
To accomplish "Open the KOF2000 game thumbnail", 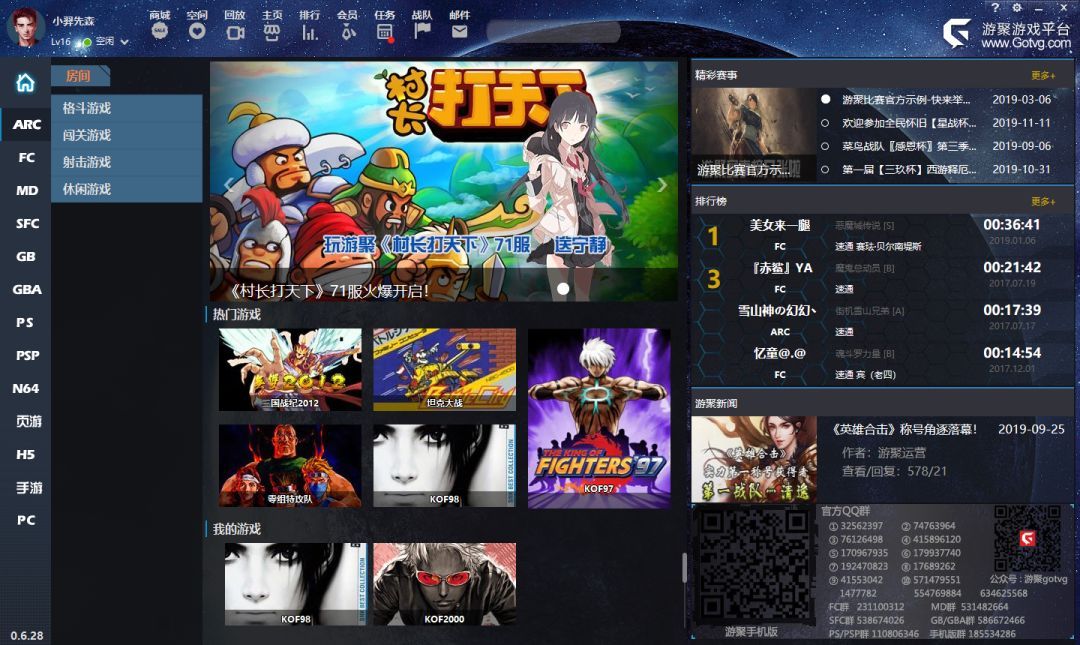I will tap(444, 584).
